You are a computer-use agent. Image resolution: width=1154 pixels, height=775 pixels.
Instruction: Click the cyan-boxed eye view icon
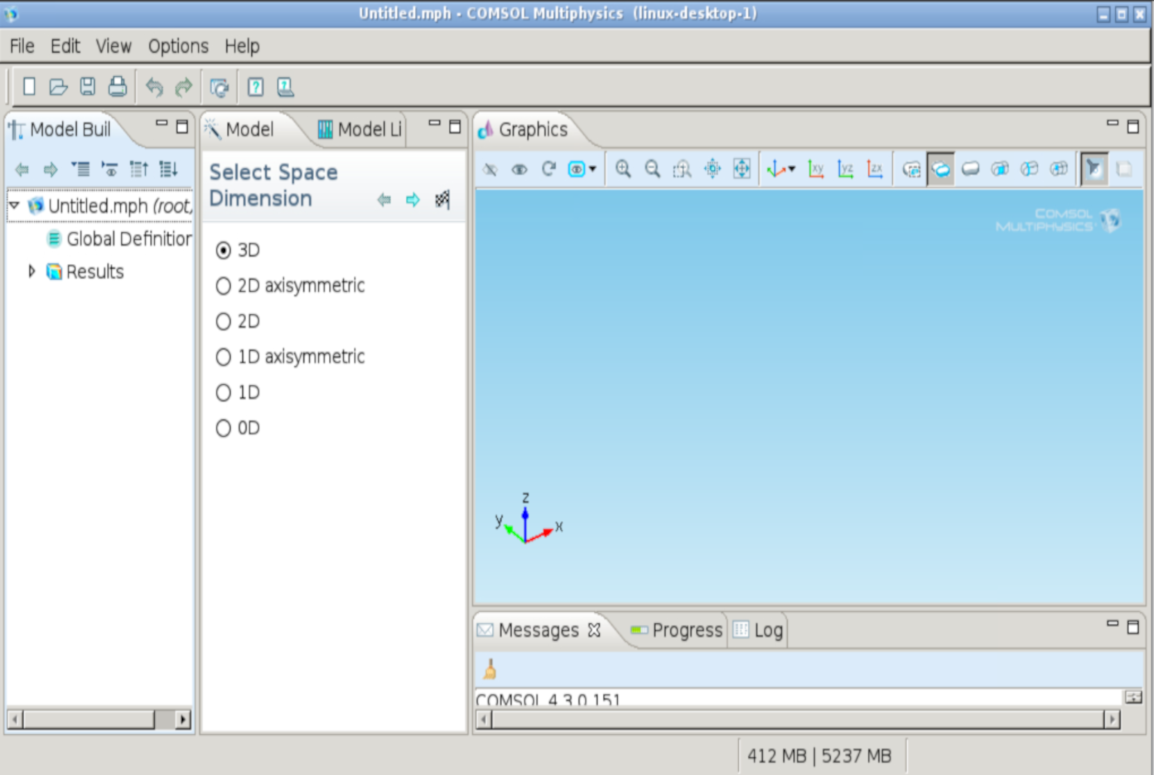click(576, 169)
